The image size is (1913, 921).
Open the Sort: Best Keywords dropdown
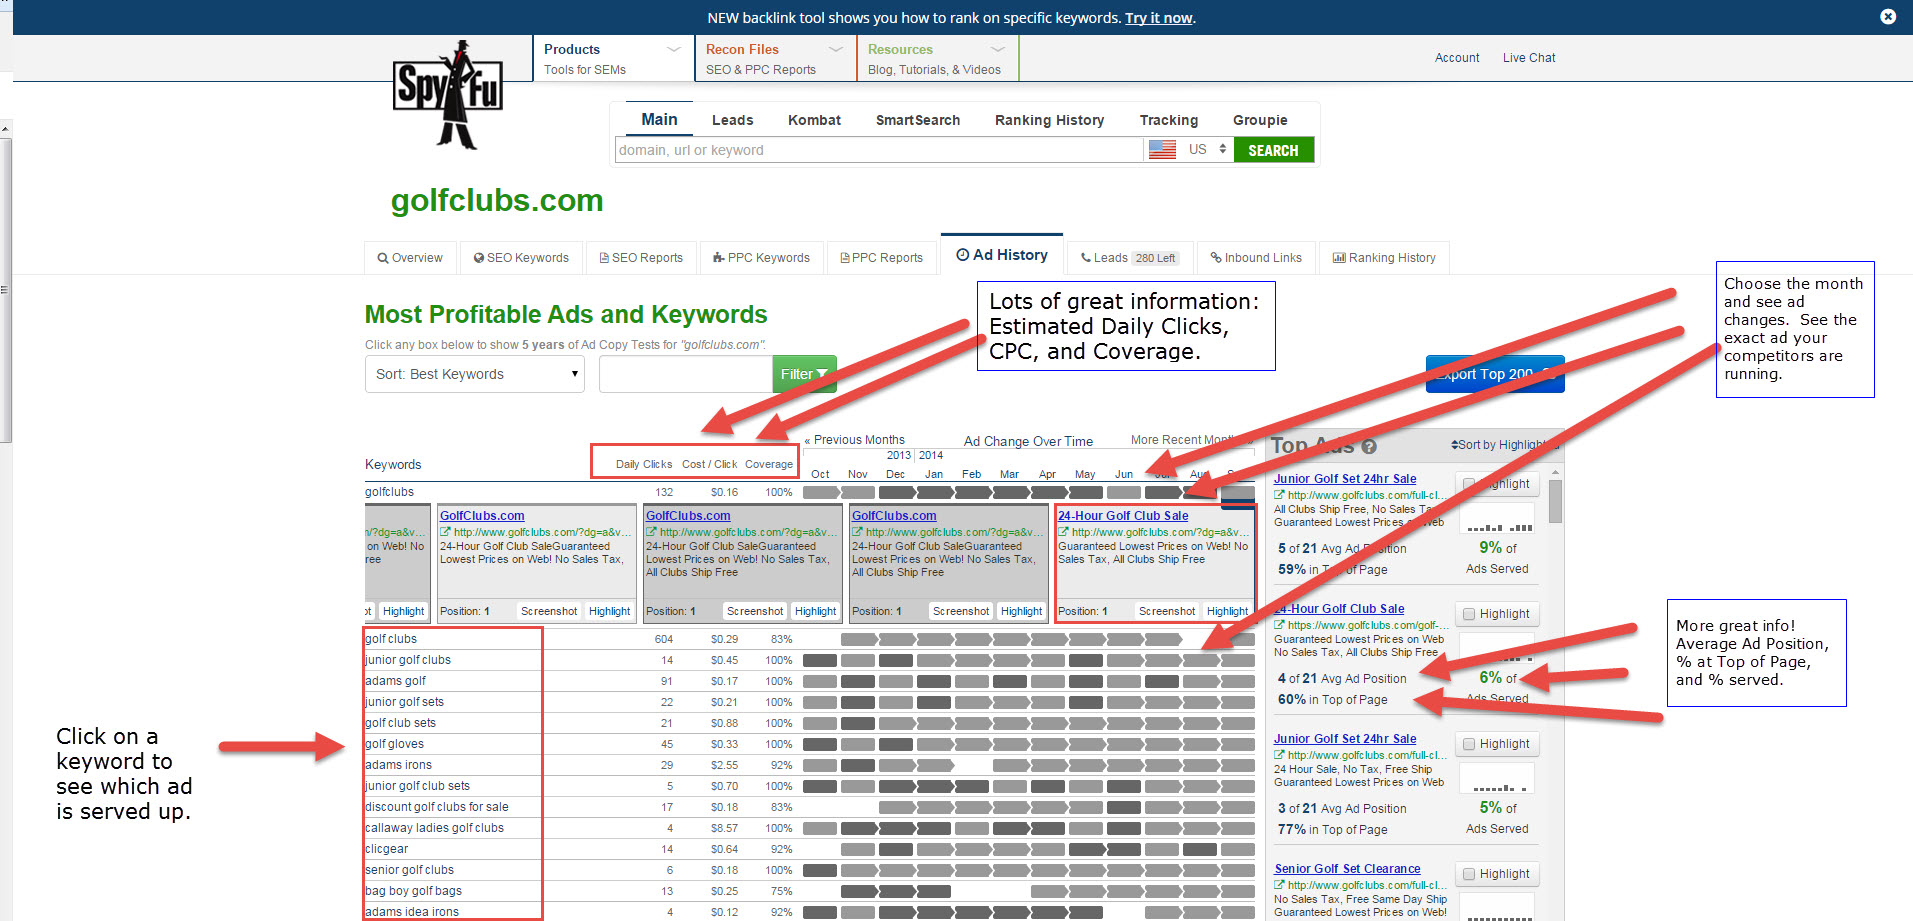point(475,375)
